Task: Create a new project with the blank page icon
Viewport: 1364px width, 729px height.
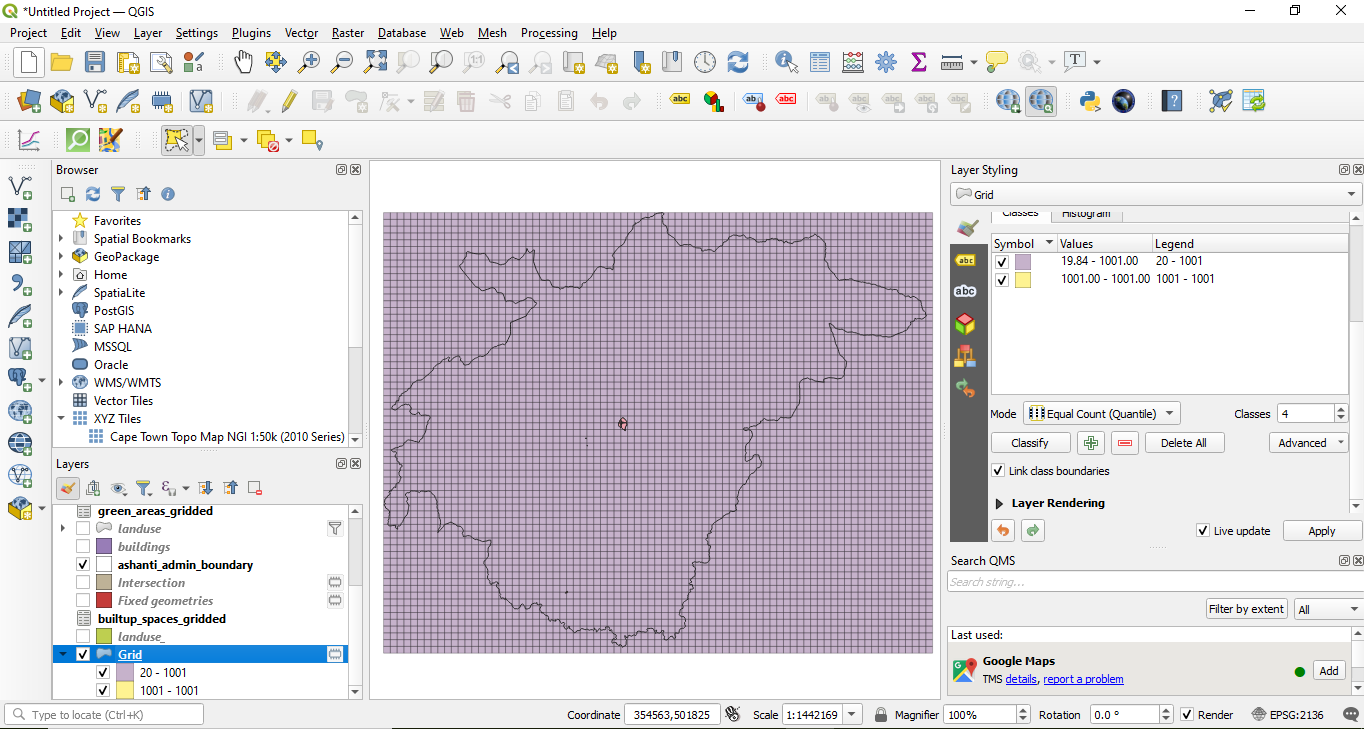Action: tap(29, 62)
